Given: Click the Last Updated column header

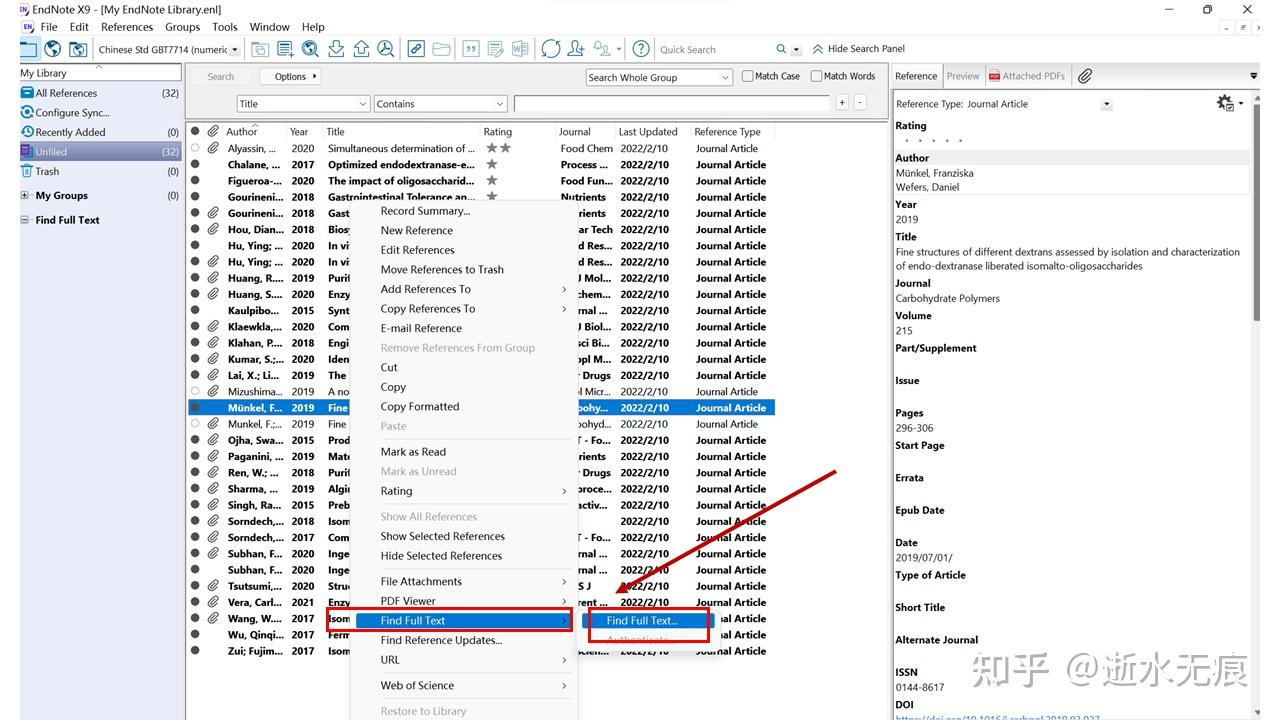Looking at the screenshot, I should click(x=650, y=131).
